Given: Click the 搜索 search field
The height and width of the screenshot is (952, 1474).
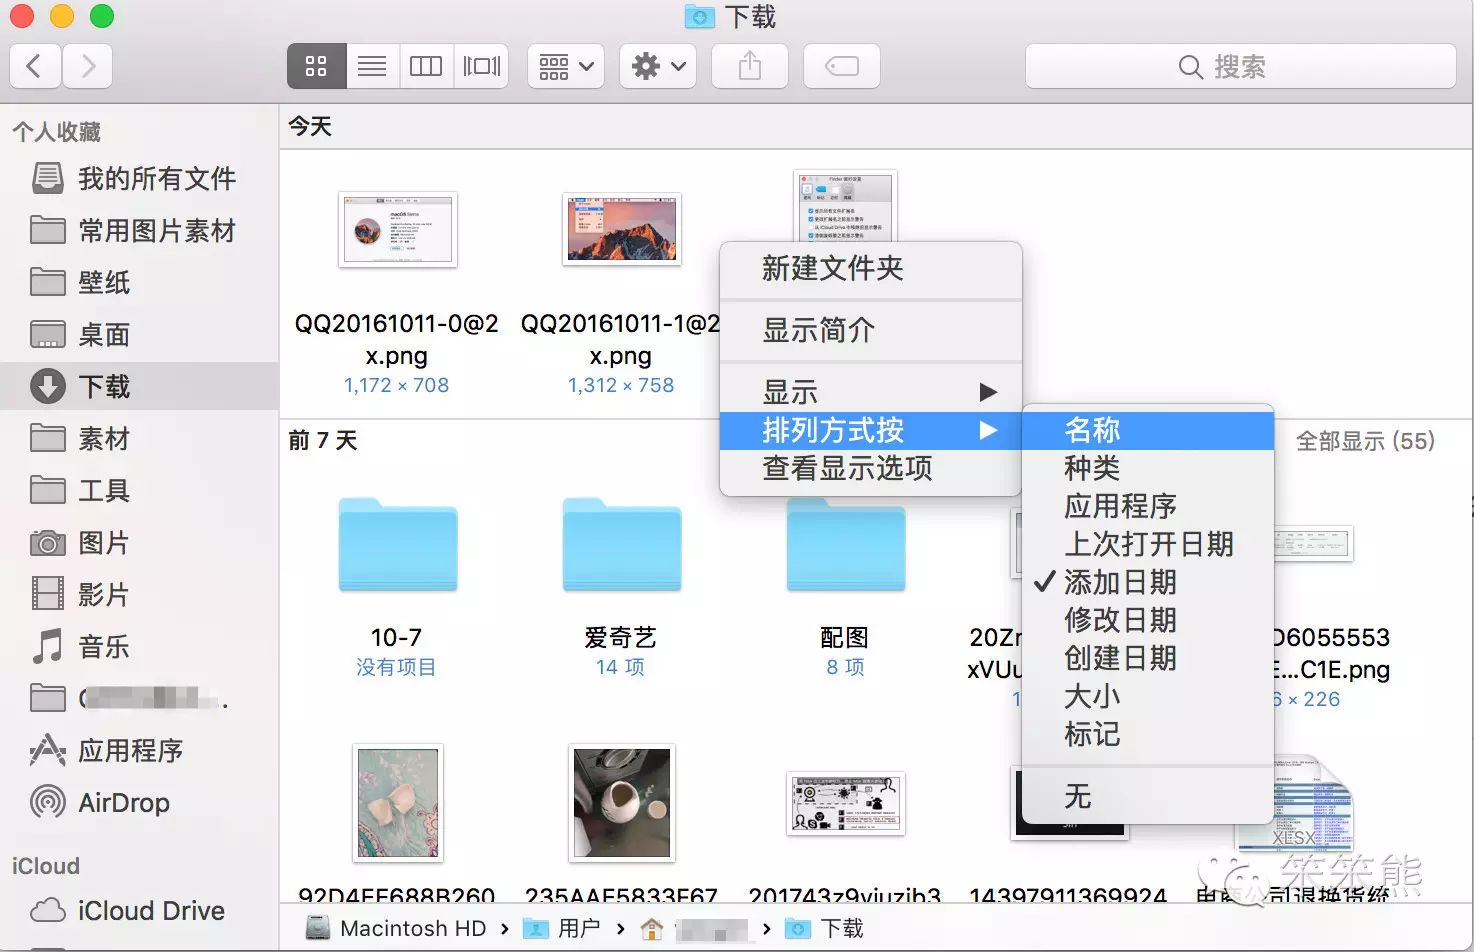Looking at the screenshot, I should click(1240, 67).
